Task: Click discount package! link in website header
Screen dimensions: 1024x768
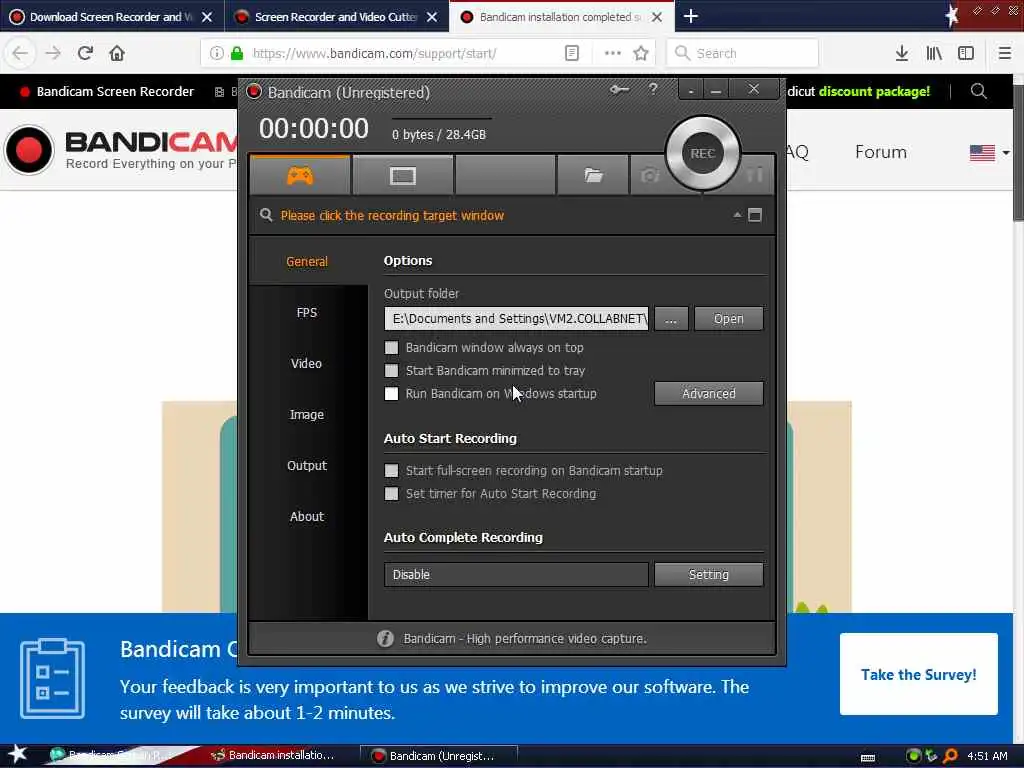Action: pyautogui.click(x=874, y=91)
